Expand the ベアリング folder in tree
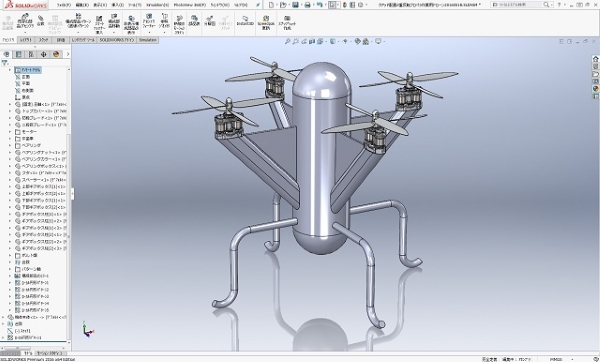The width and height of the screenshot is (600, 362). [10, 145]
